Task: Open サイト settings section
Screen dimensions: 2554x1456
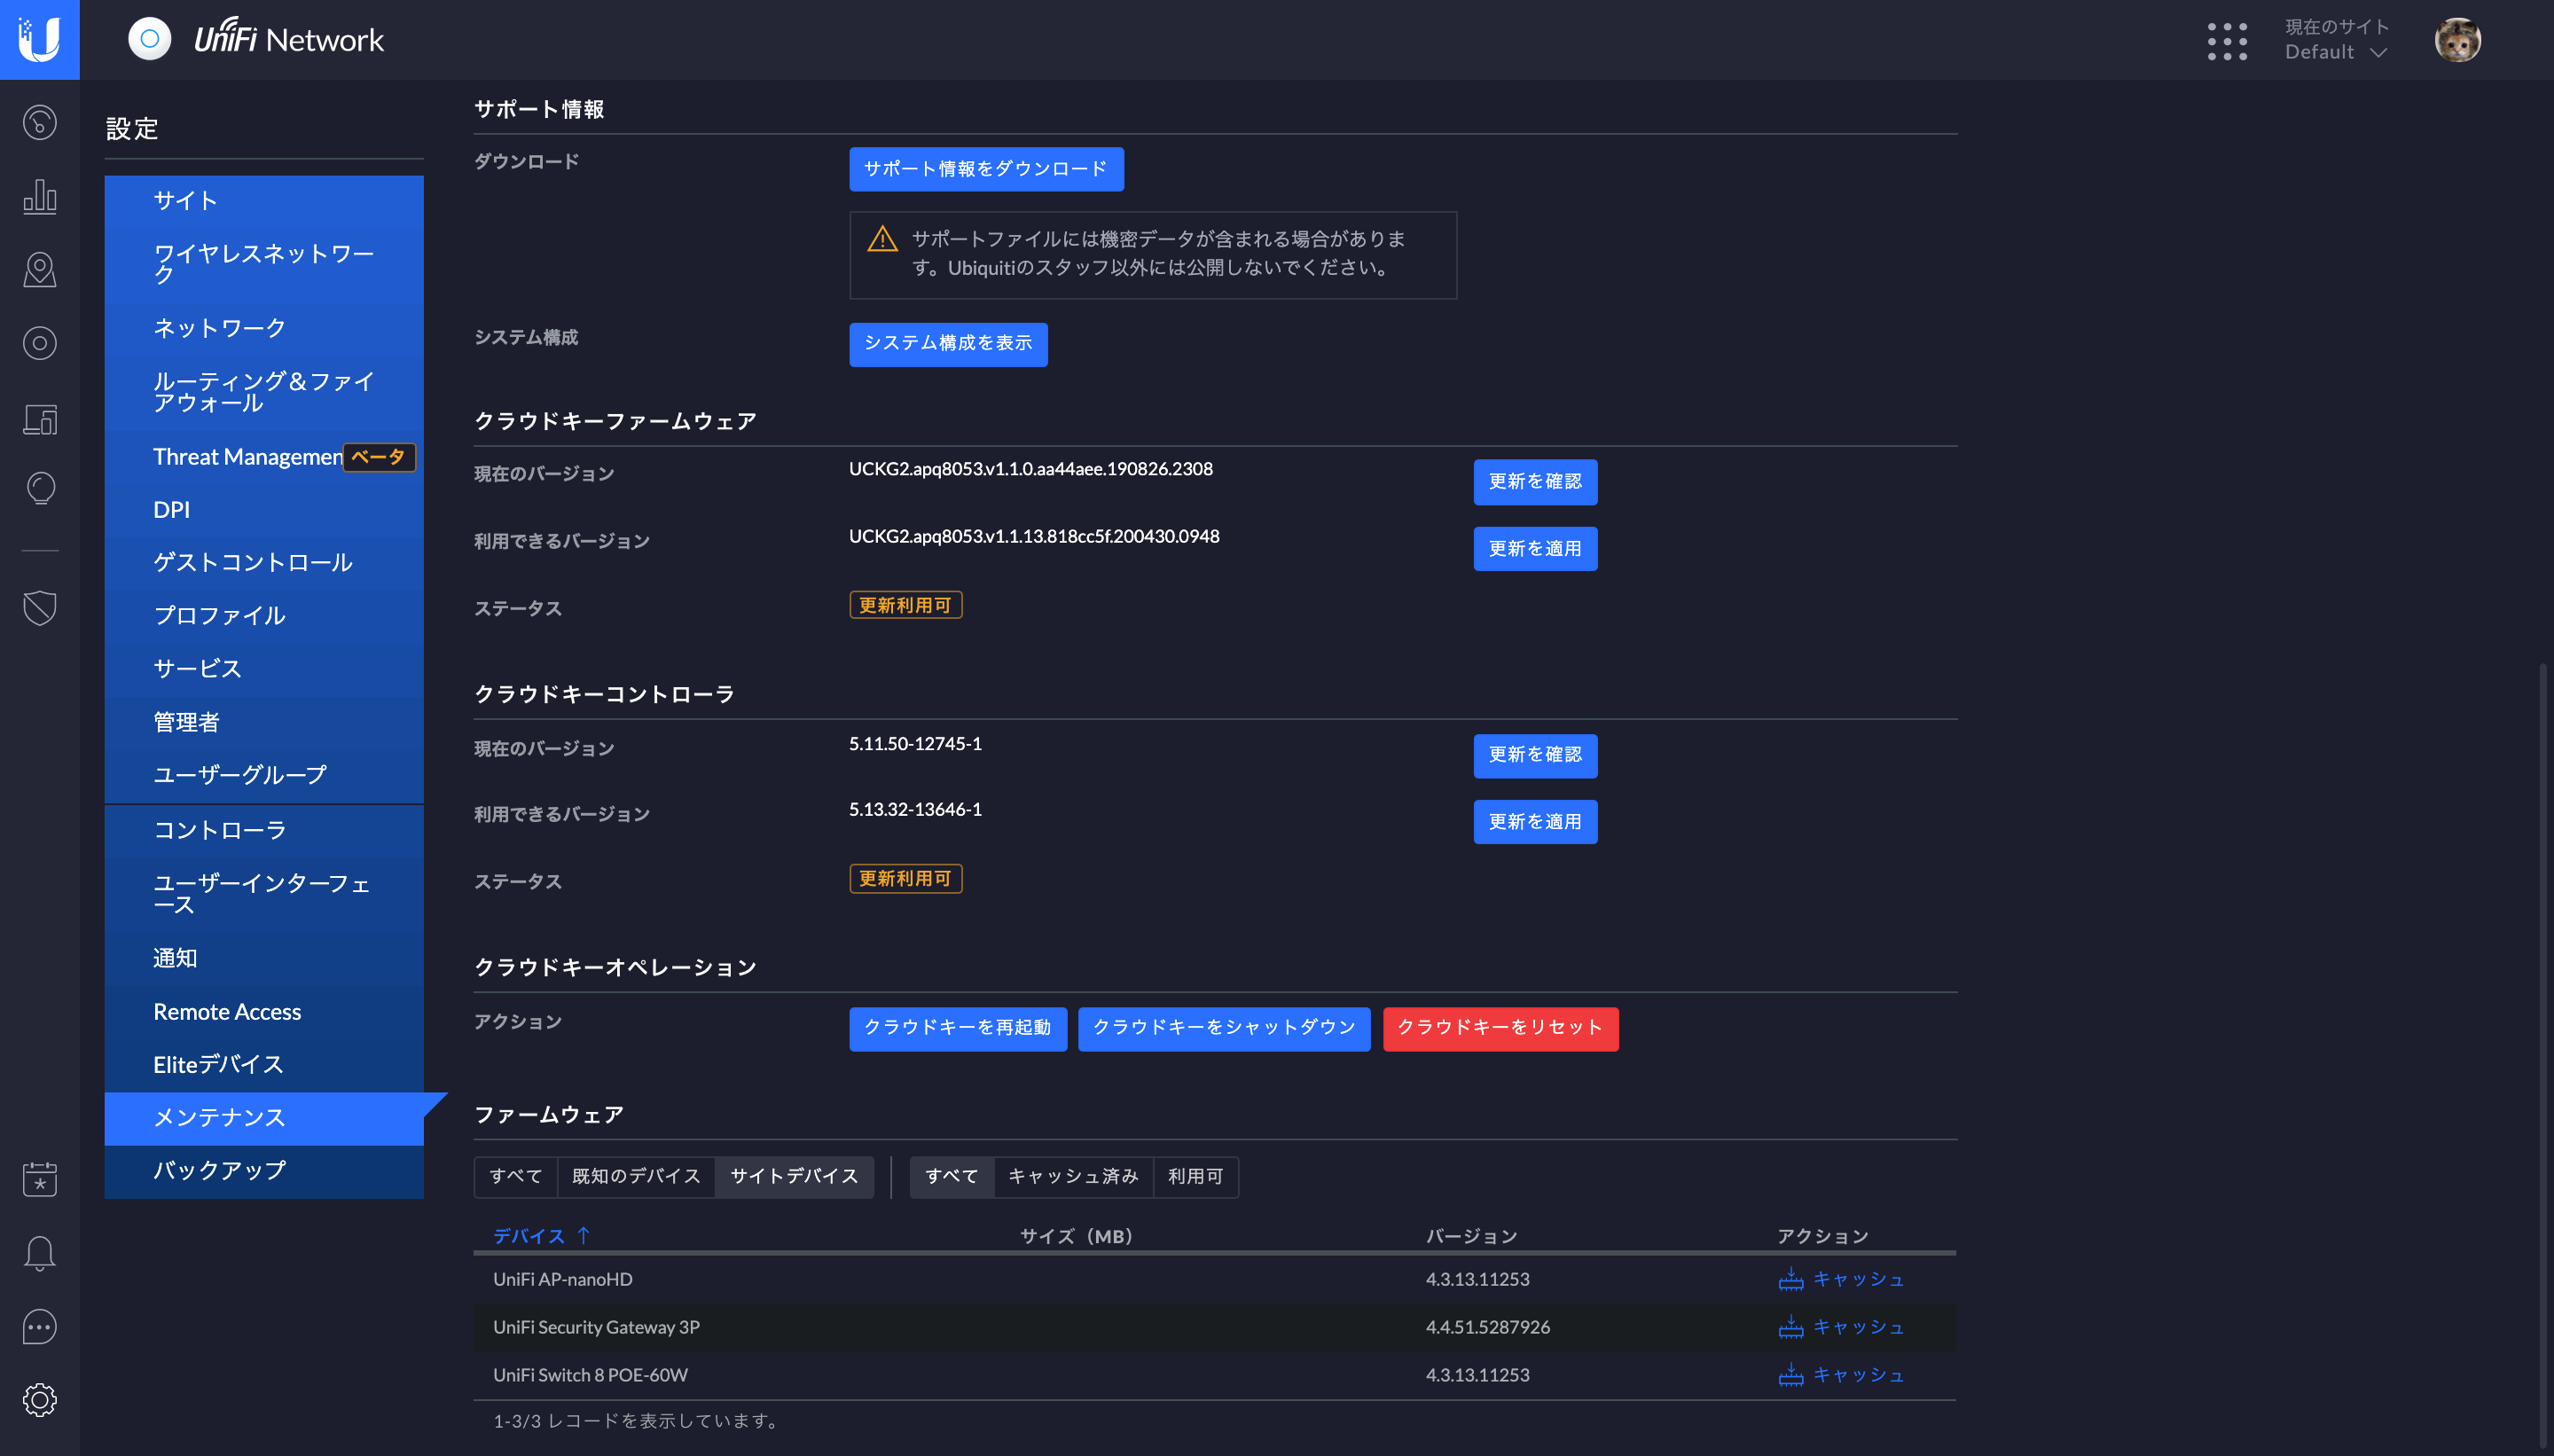Action: point(264,200)
